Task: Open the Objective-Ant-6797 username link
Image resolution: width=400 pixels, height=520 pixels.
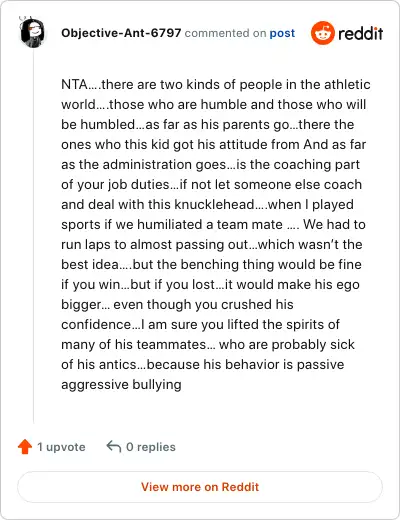Action: coord(121,33)
